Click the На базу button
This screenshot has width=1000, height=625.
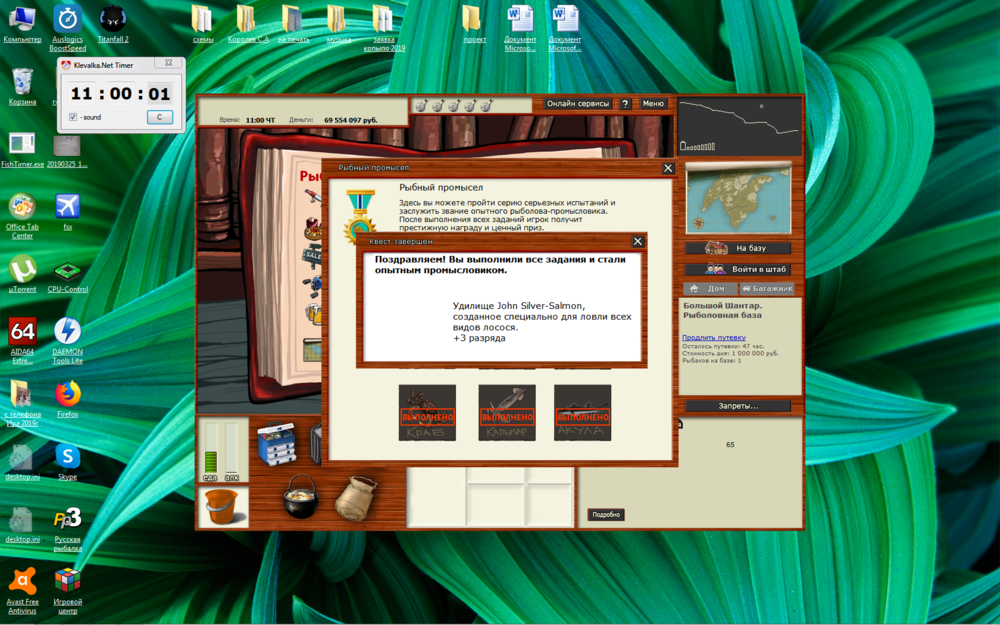point(738,248)
